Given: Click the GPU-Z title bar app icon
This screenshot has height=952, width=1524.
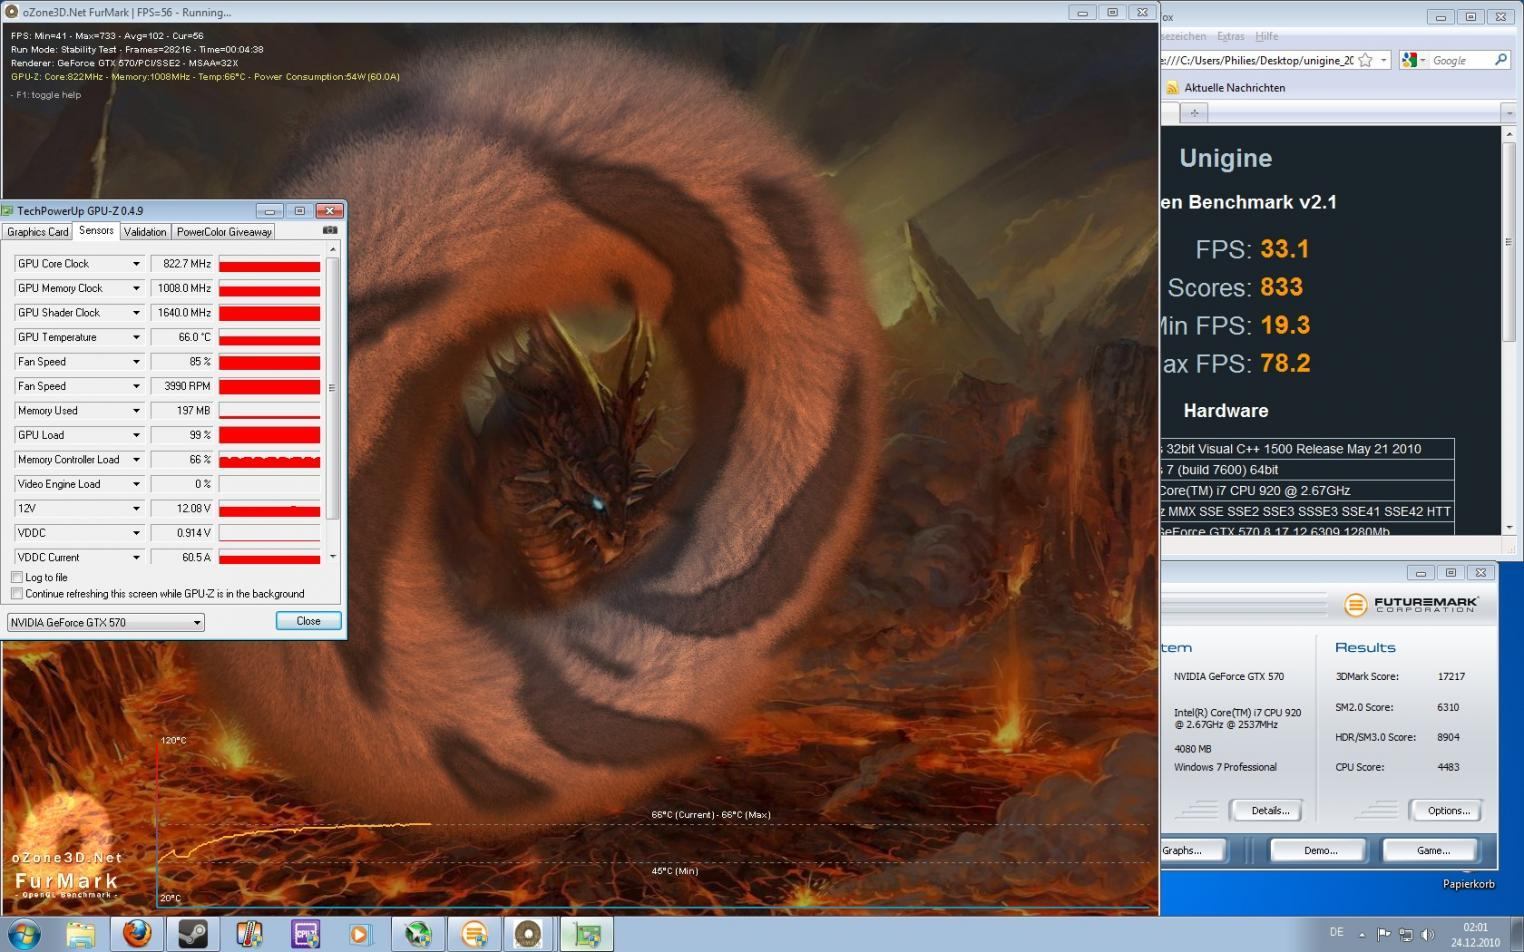Looking at the screenshot, I should [x=8, y=211].
